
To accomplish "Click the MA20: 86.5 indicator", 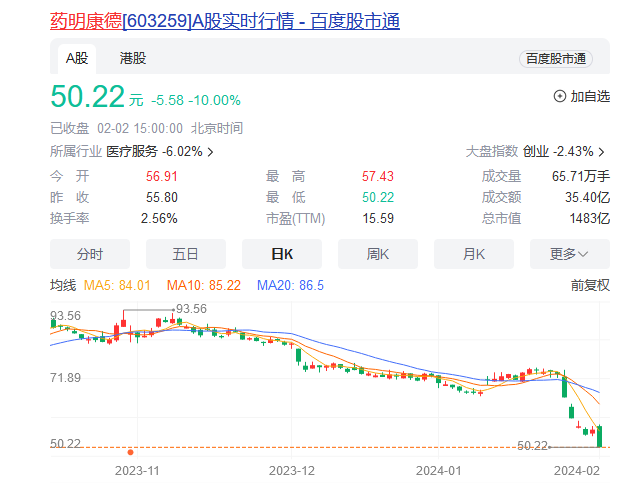I will (x=290, y=285).
